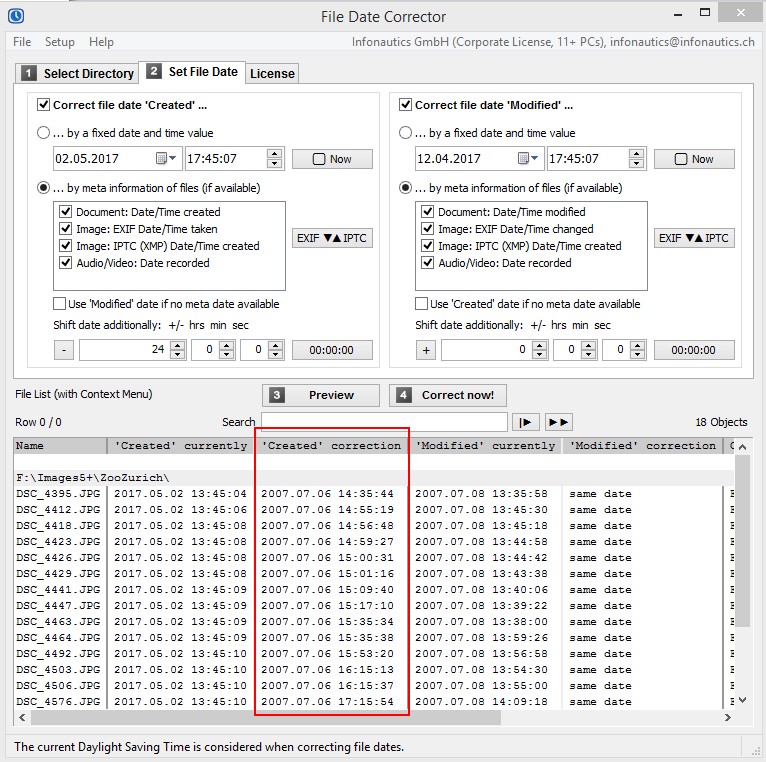Open calendar picker for Created date 02.05.2017
The height and width of the screenshot is (762, 766).
166,158
